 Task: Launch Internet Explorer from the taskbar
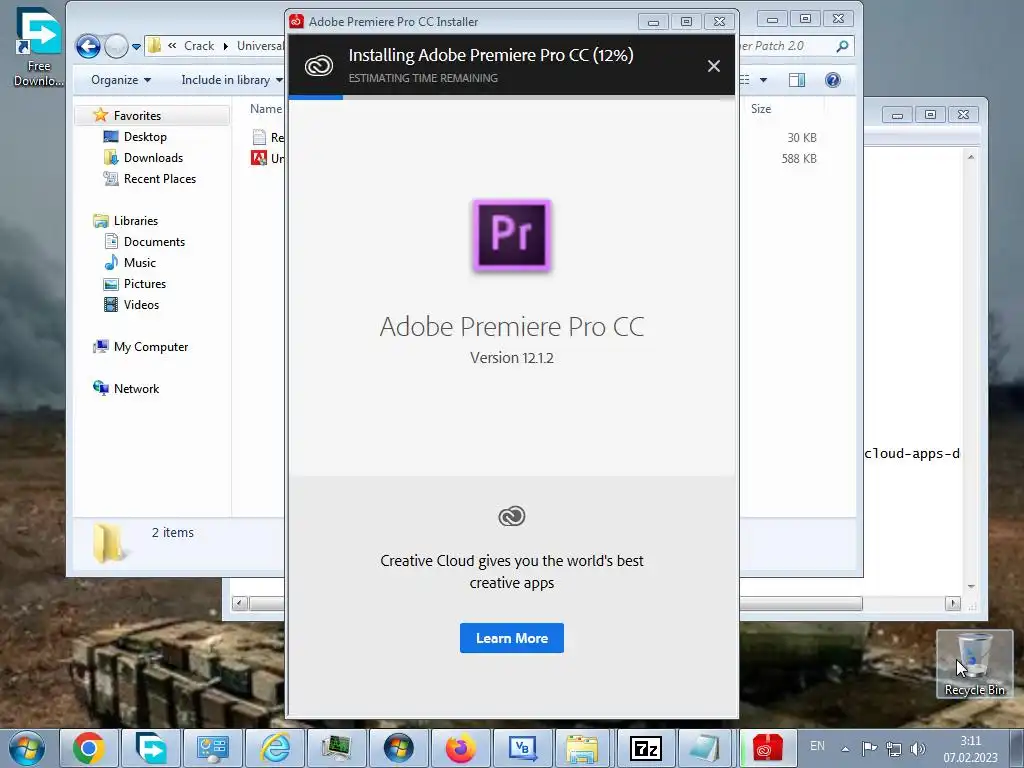point(275,748)
